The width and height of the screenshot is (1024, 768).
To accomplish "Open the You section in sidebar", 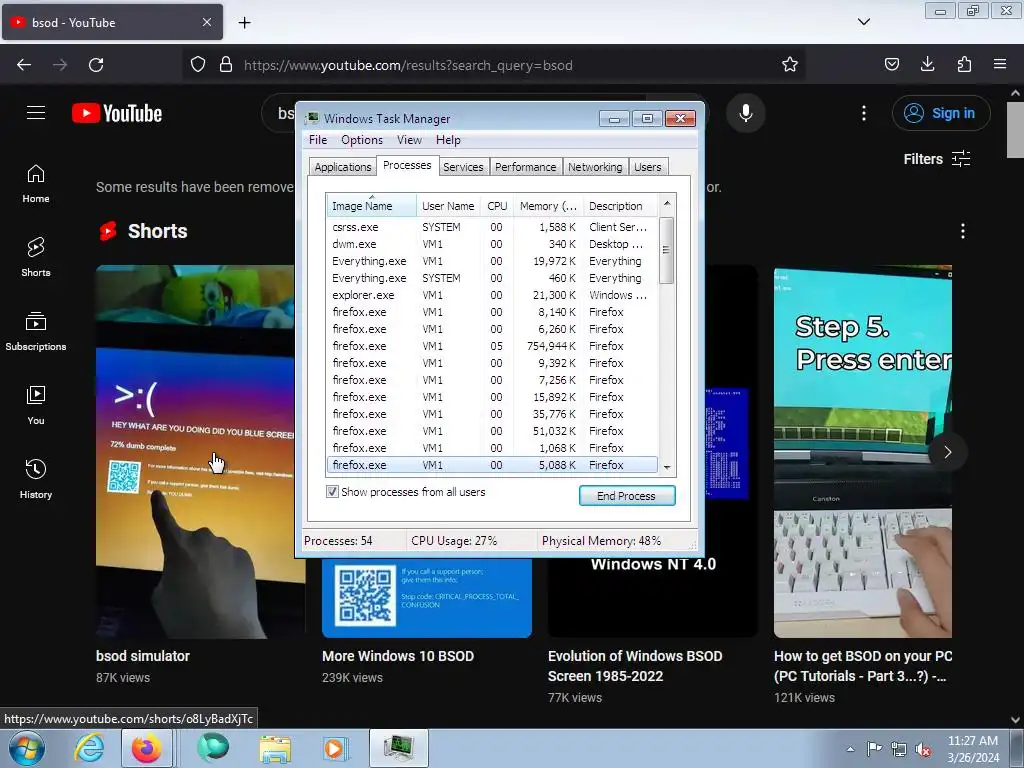I will coord(36,406).
